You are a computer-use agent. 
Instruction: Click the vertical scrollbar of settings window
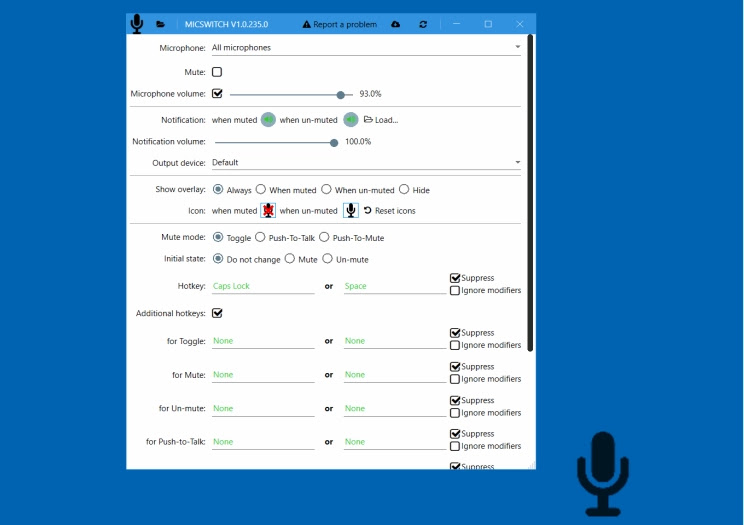pos(530,193)
